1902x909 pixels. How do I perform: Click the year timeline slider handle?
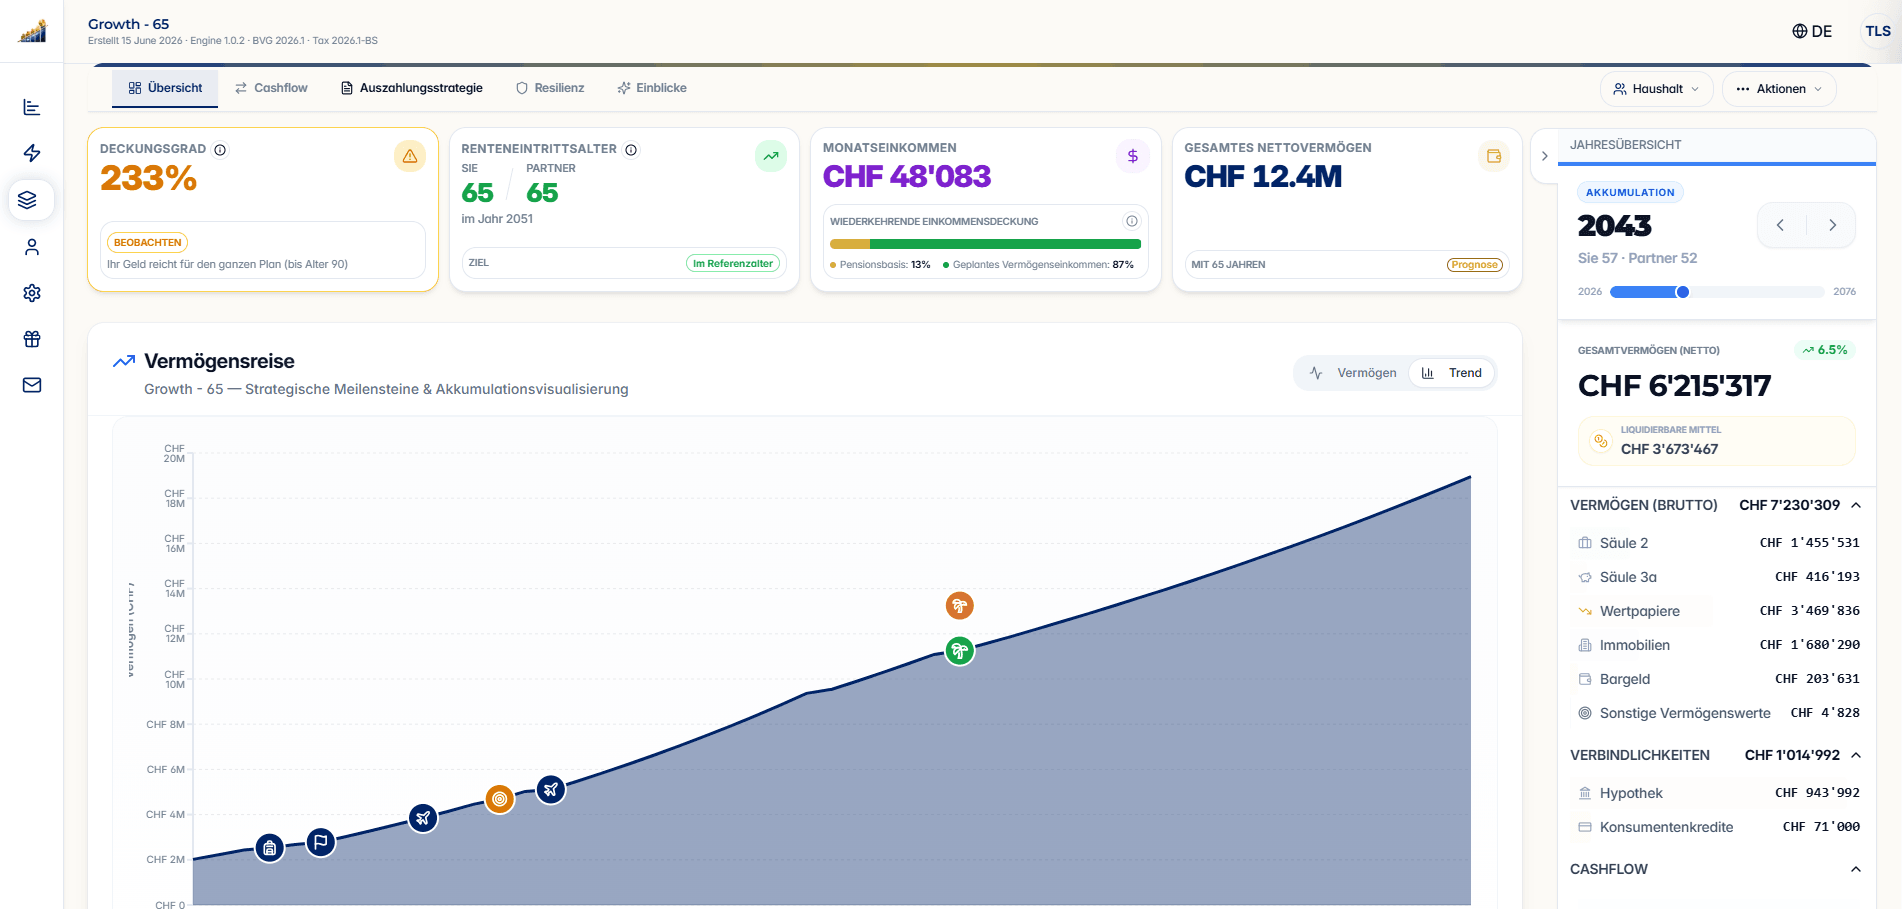tap(1683, 292)
